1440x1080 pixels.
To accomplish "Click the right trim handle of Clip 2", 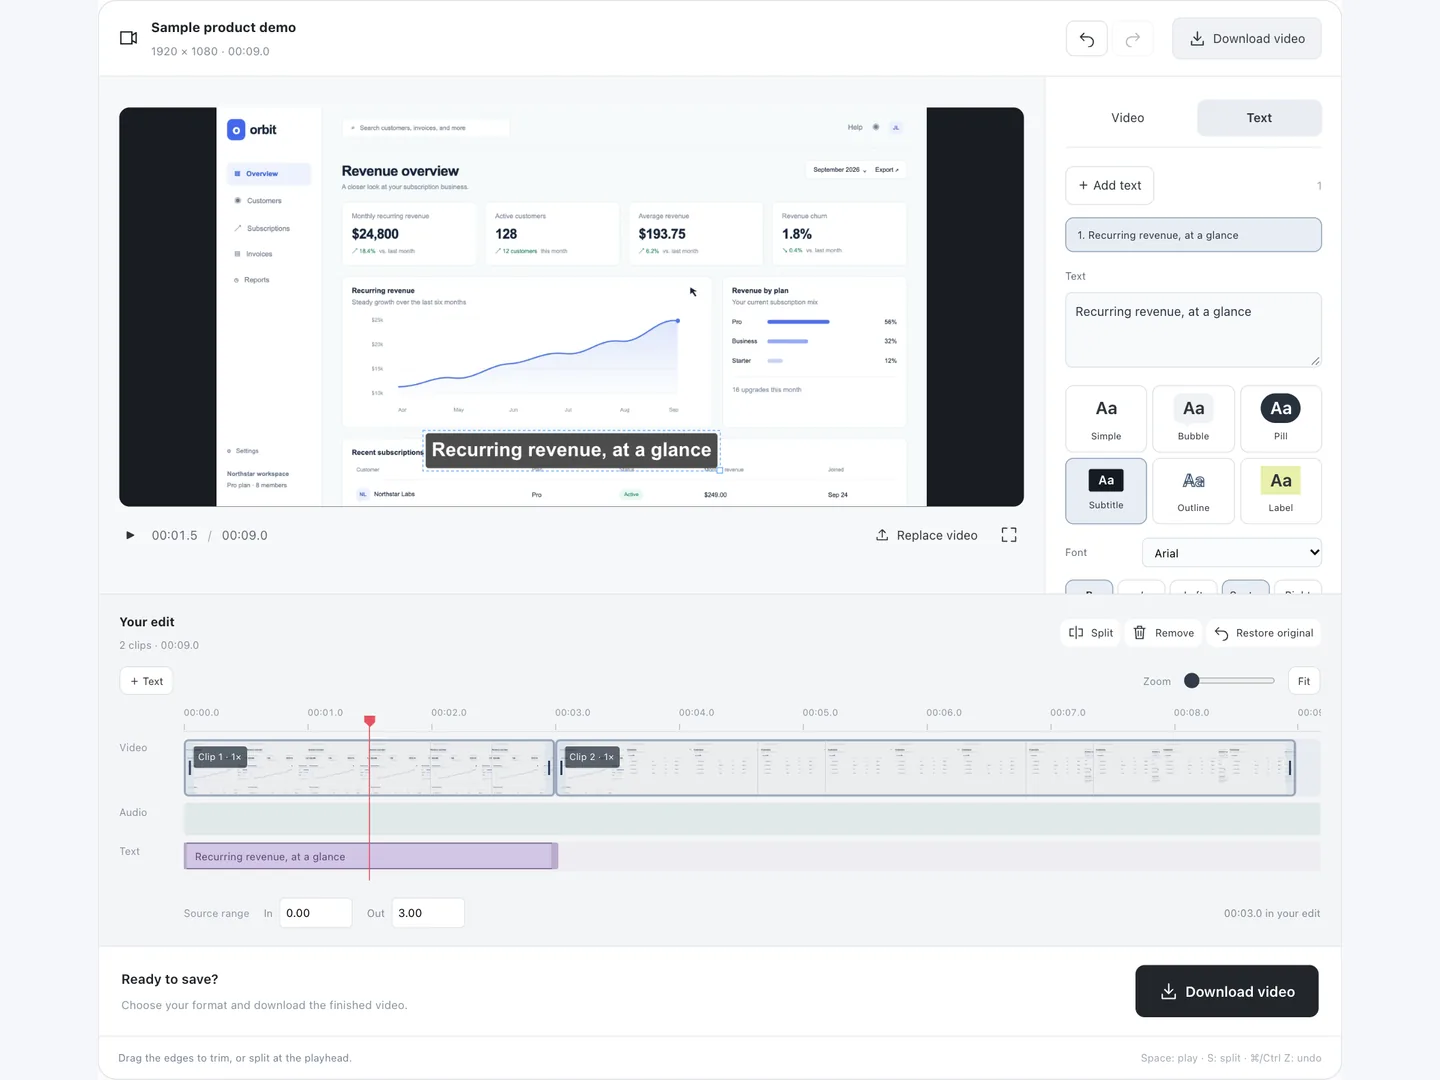I will tap(1290, 768).
